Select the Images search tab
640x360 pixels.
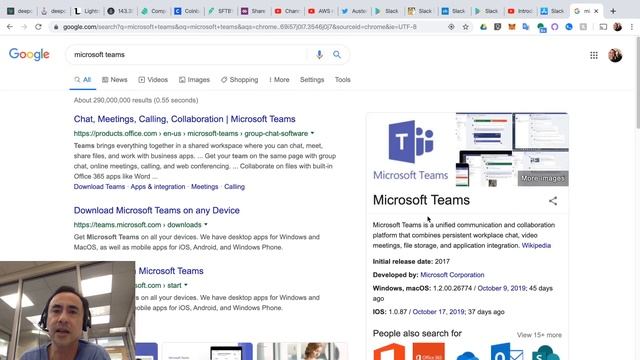click(194, 80)
